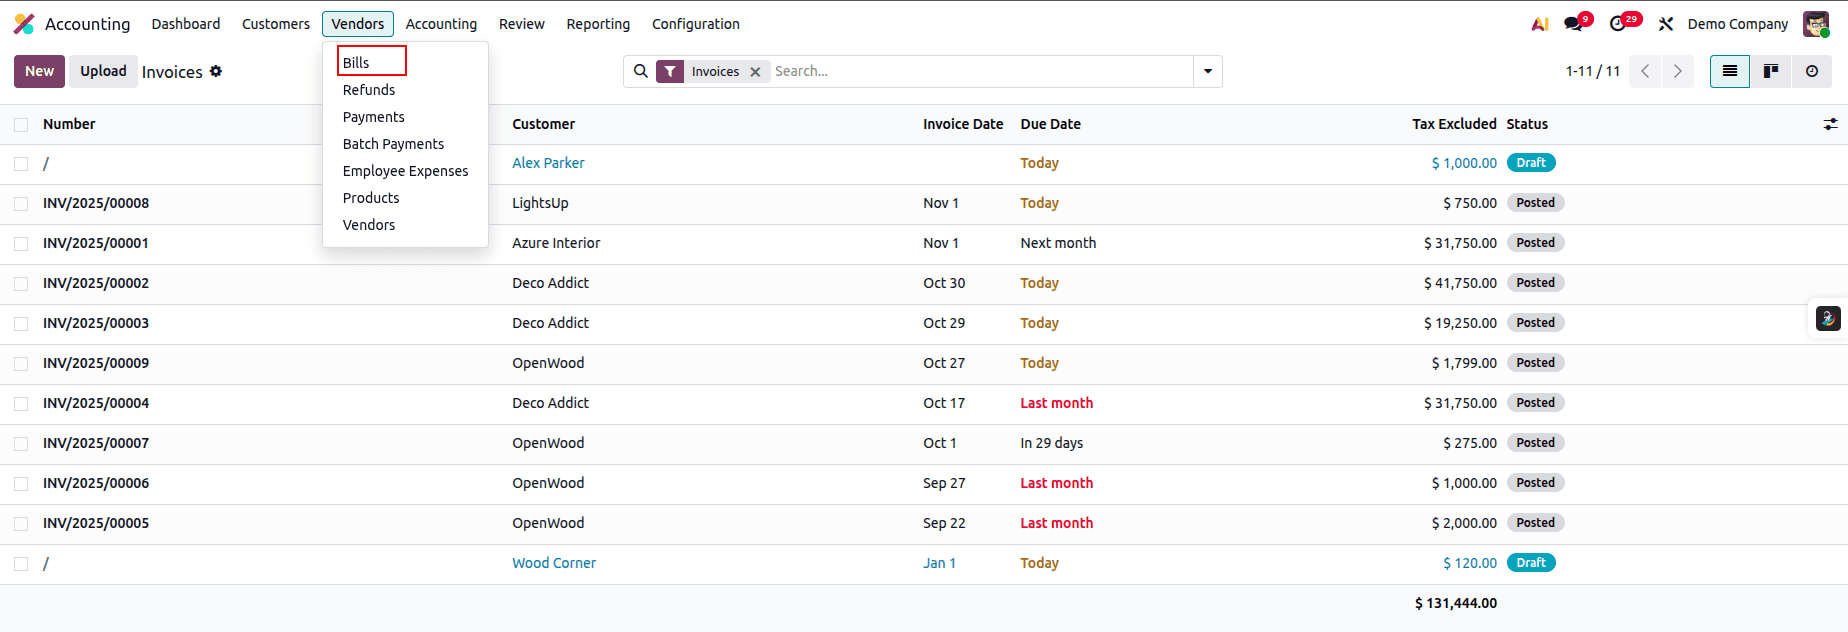Open the activities clock icon

pos(1618,24)
